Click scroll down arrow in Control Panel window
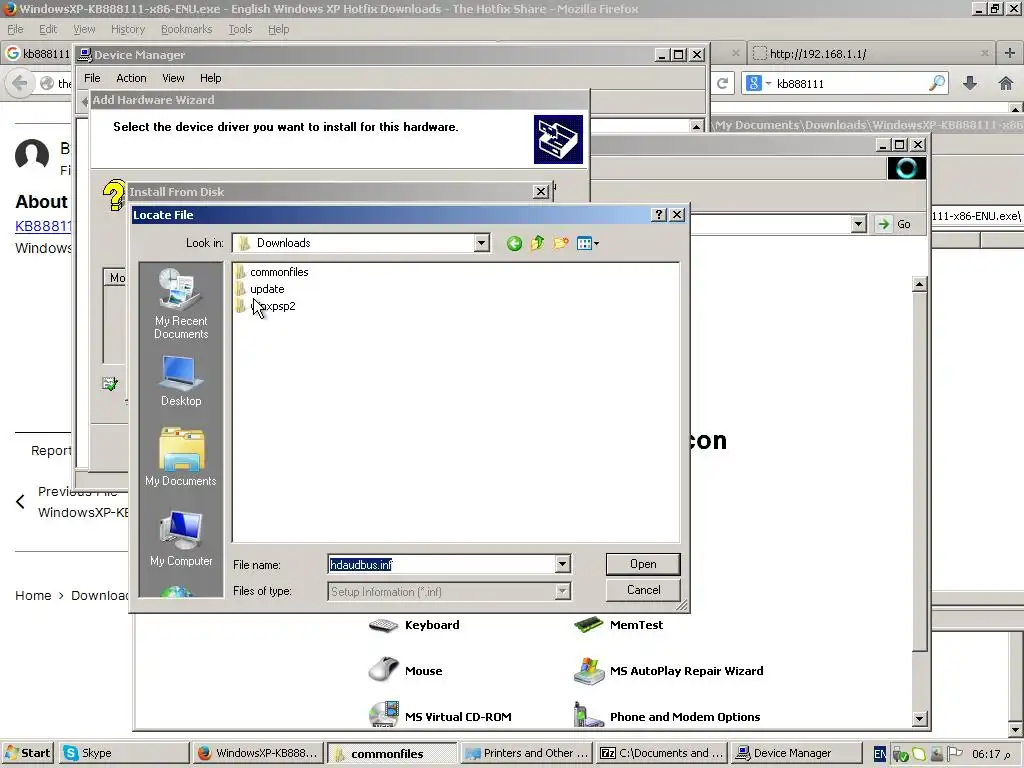 click(x=919, y=719)
